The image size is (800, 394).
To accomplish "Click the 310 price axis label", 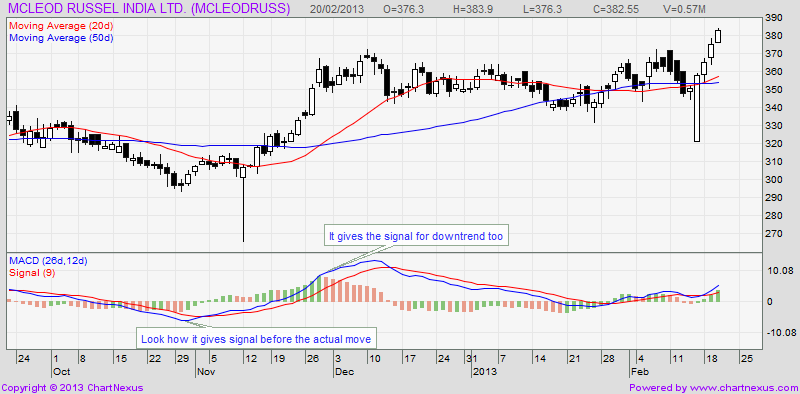I will coord(774,162).
